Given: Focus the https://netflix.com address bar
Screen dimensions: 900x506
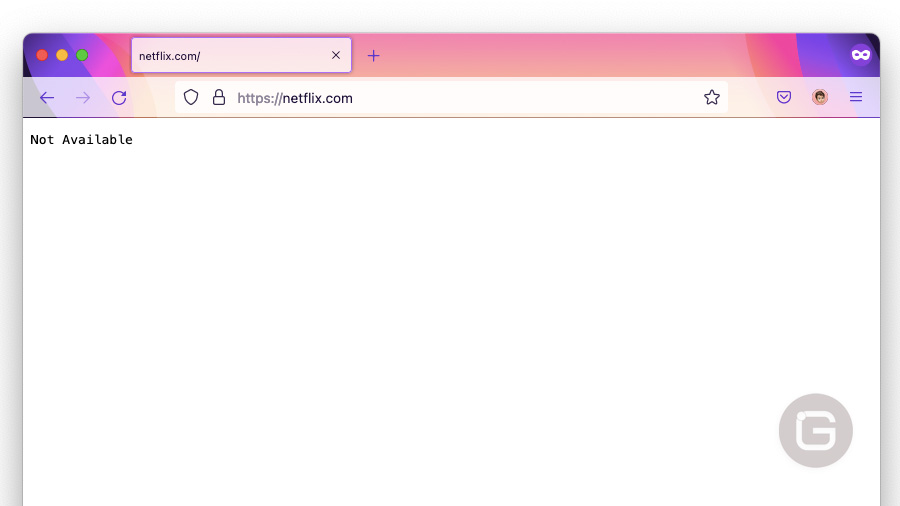Looking at the screenshot, I should point(452,98).
